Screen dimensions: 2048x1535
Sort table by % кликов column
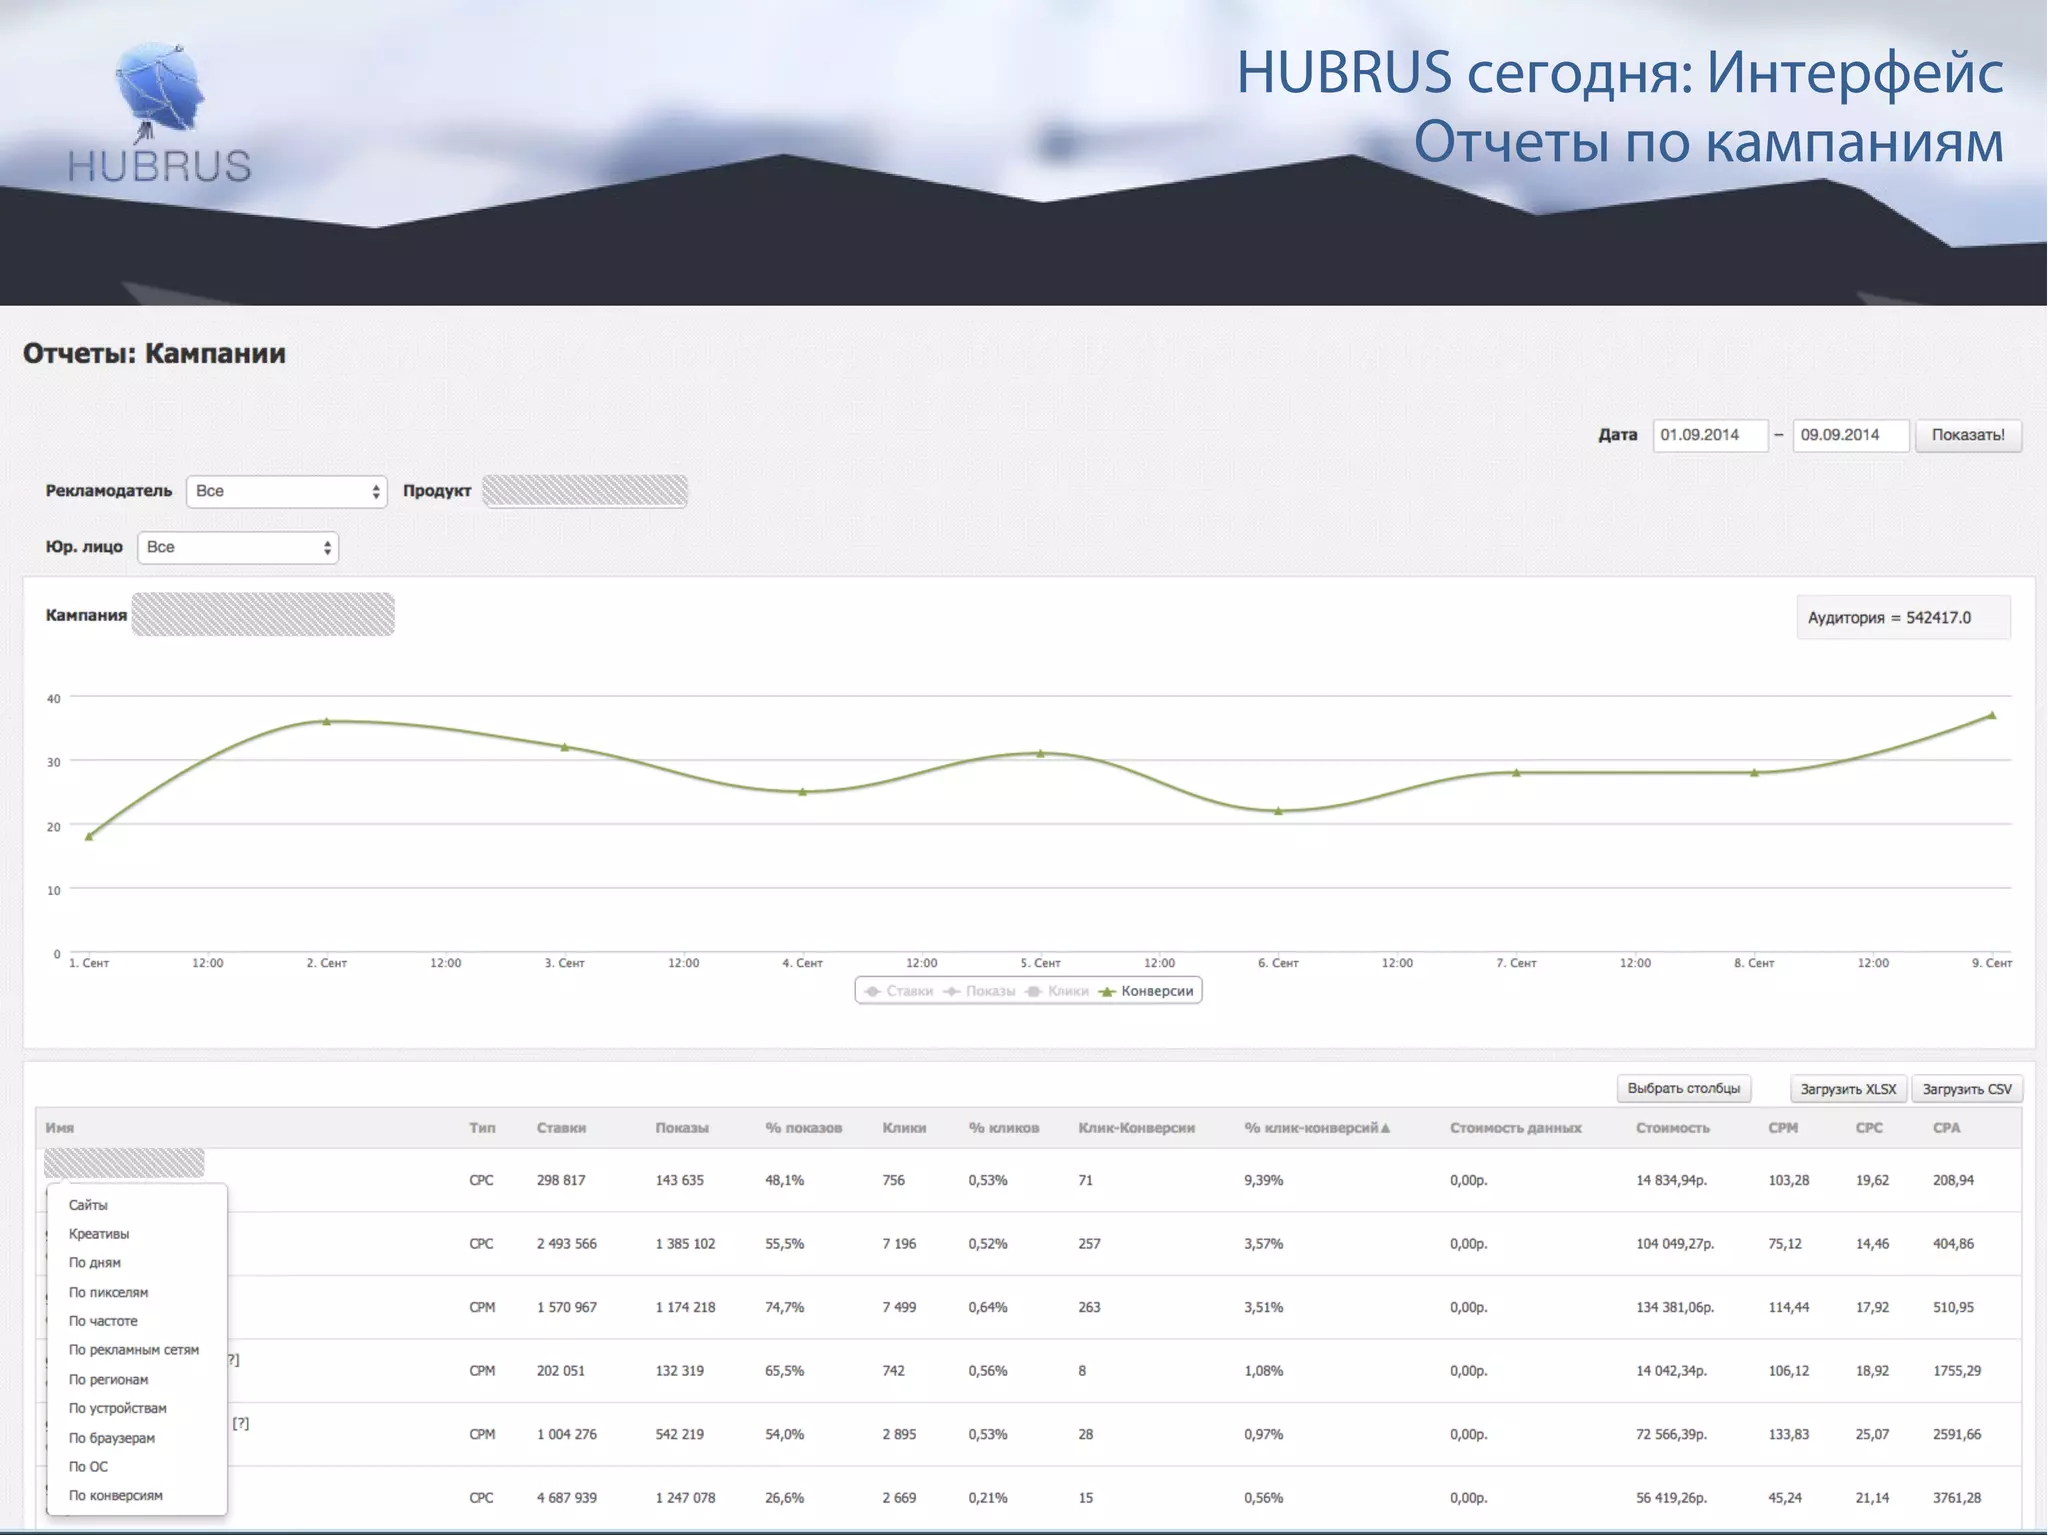[1004, 1128]
